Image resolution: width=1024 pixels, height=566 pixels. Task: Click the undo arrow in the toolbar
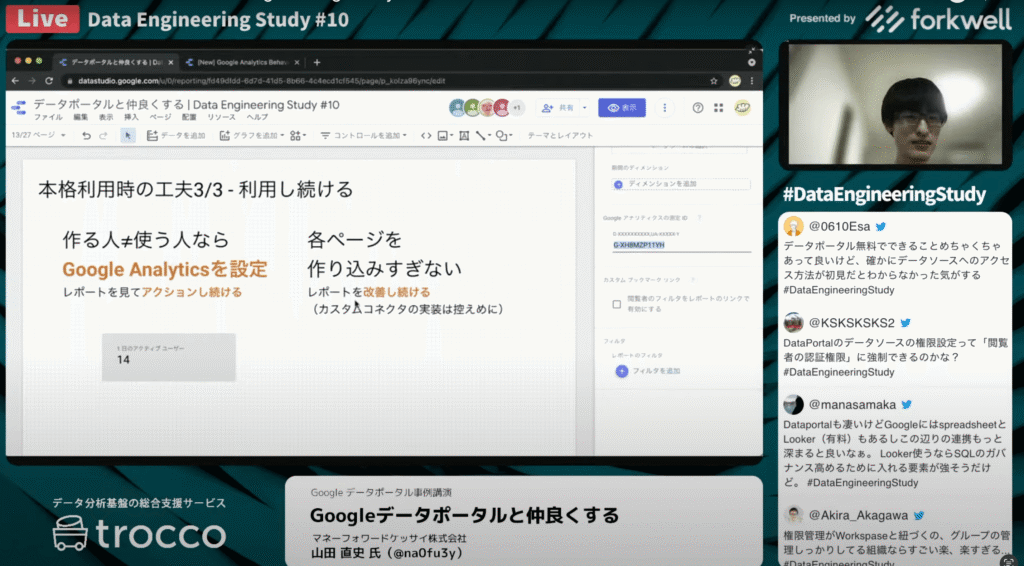click(87, 136)
